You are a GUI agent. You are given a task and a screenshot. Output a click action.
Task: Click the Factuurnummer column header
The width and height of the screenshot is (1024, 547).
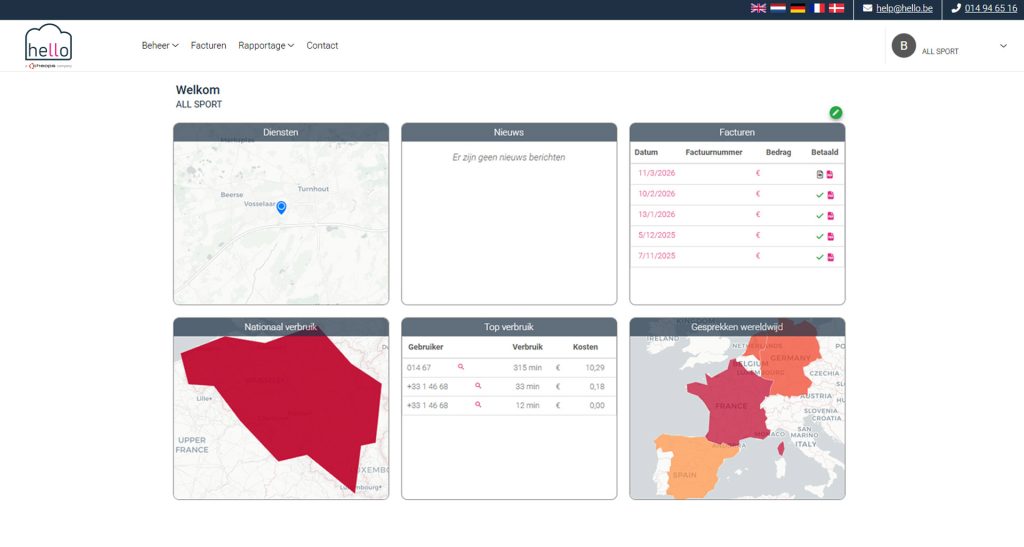[x=714, y=152]
